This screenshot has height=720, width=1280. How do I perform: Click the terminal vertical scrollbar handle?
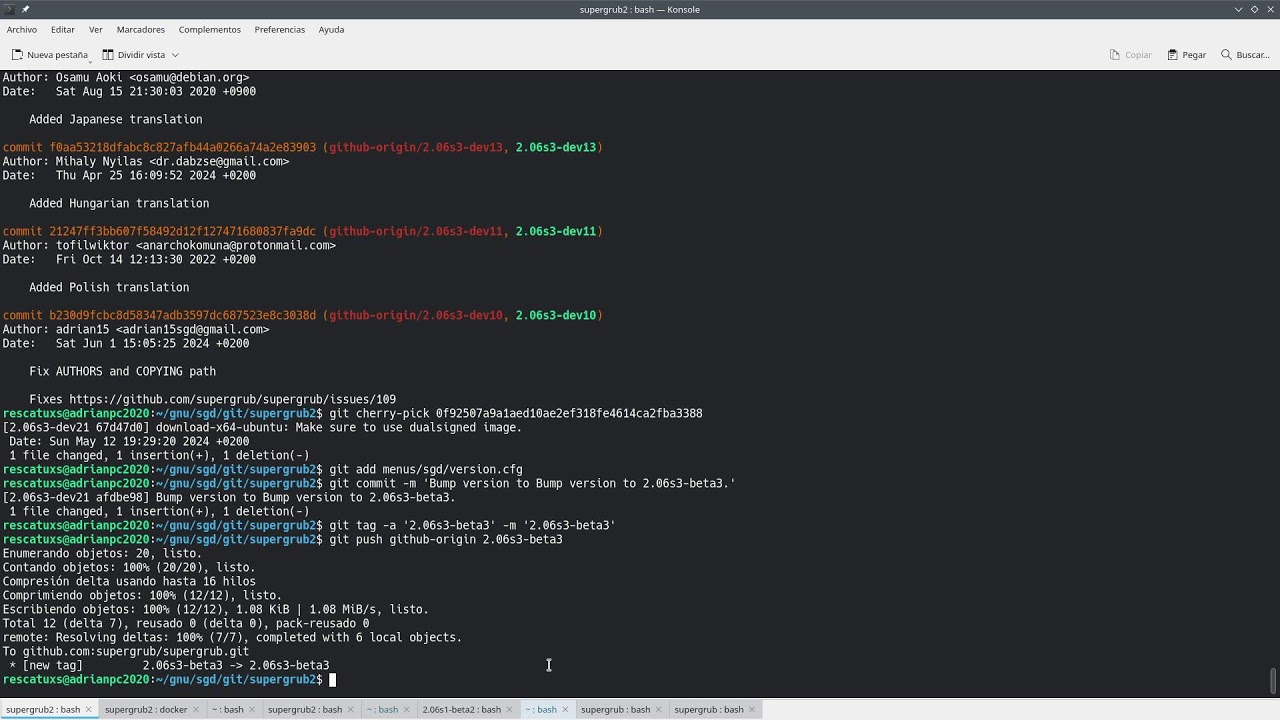(x=1273, y=680)
